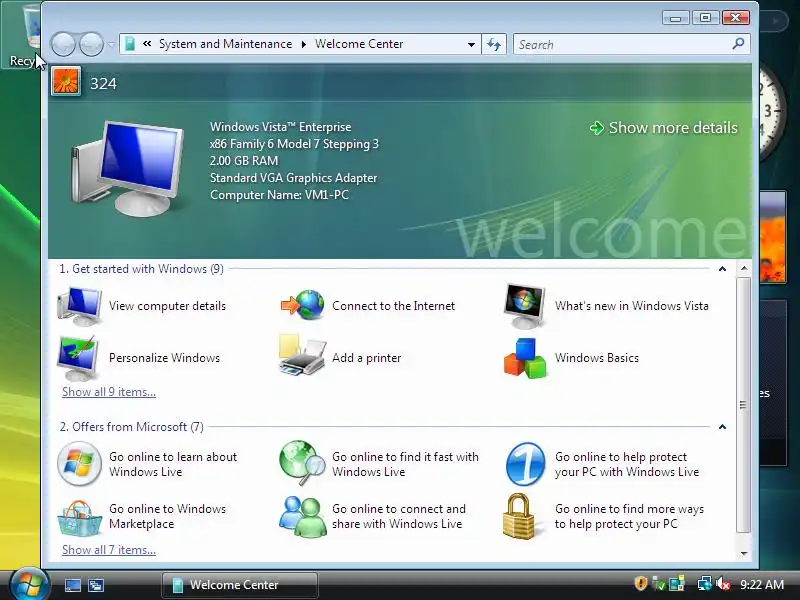The width and height of the screenshot is (800, 600).
Task: Select the Personalize Windows icon
Action: tap(79, 358)
